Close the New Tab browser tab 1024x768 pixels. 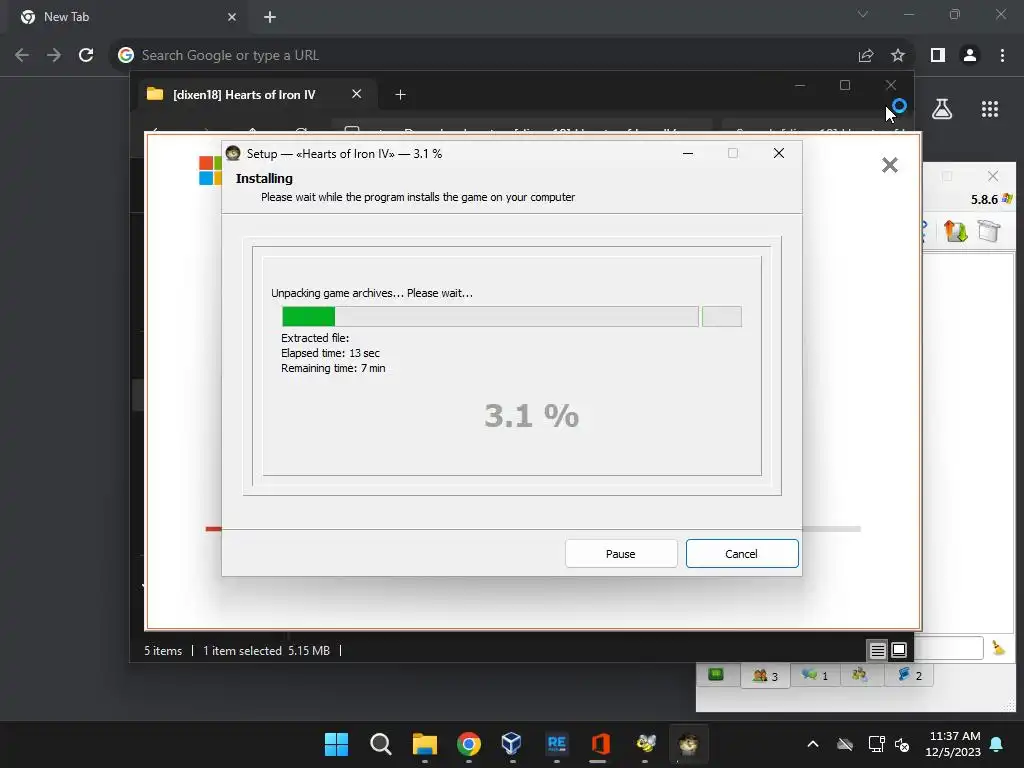point(232,17)
